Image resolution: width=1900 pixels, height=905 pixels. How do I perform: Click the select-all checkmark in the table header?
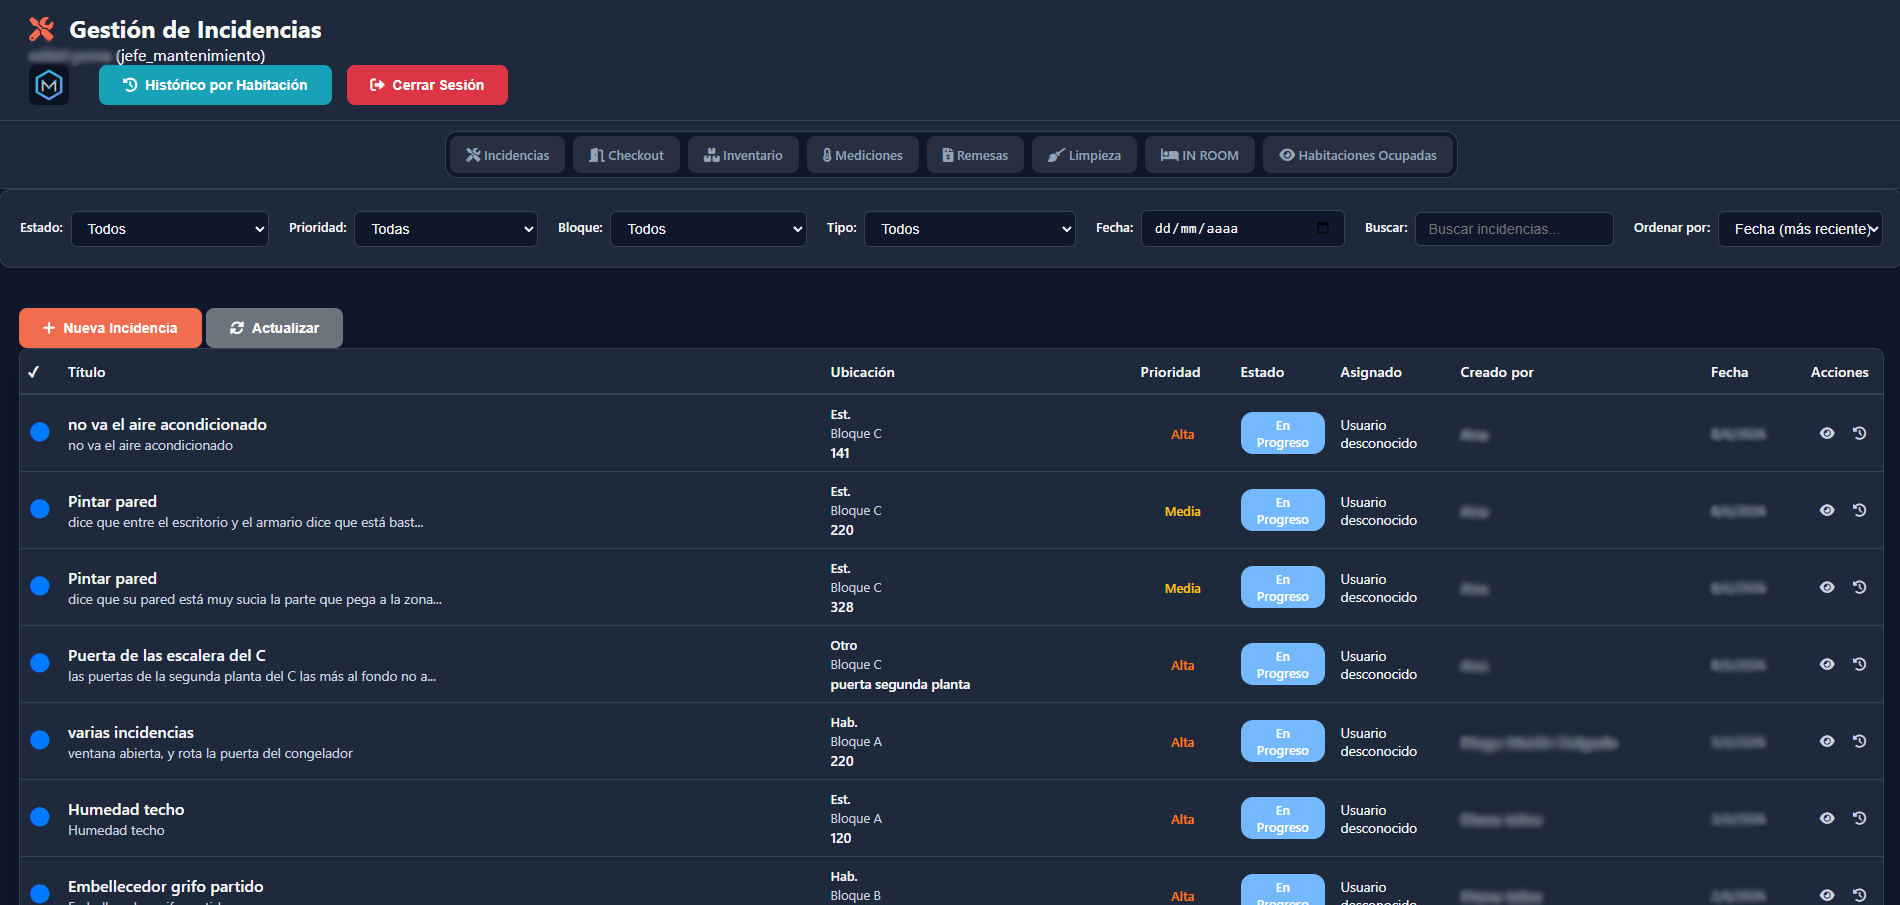(33, 372)
